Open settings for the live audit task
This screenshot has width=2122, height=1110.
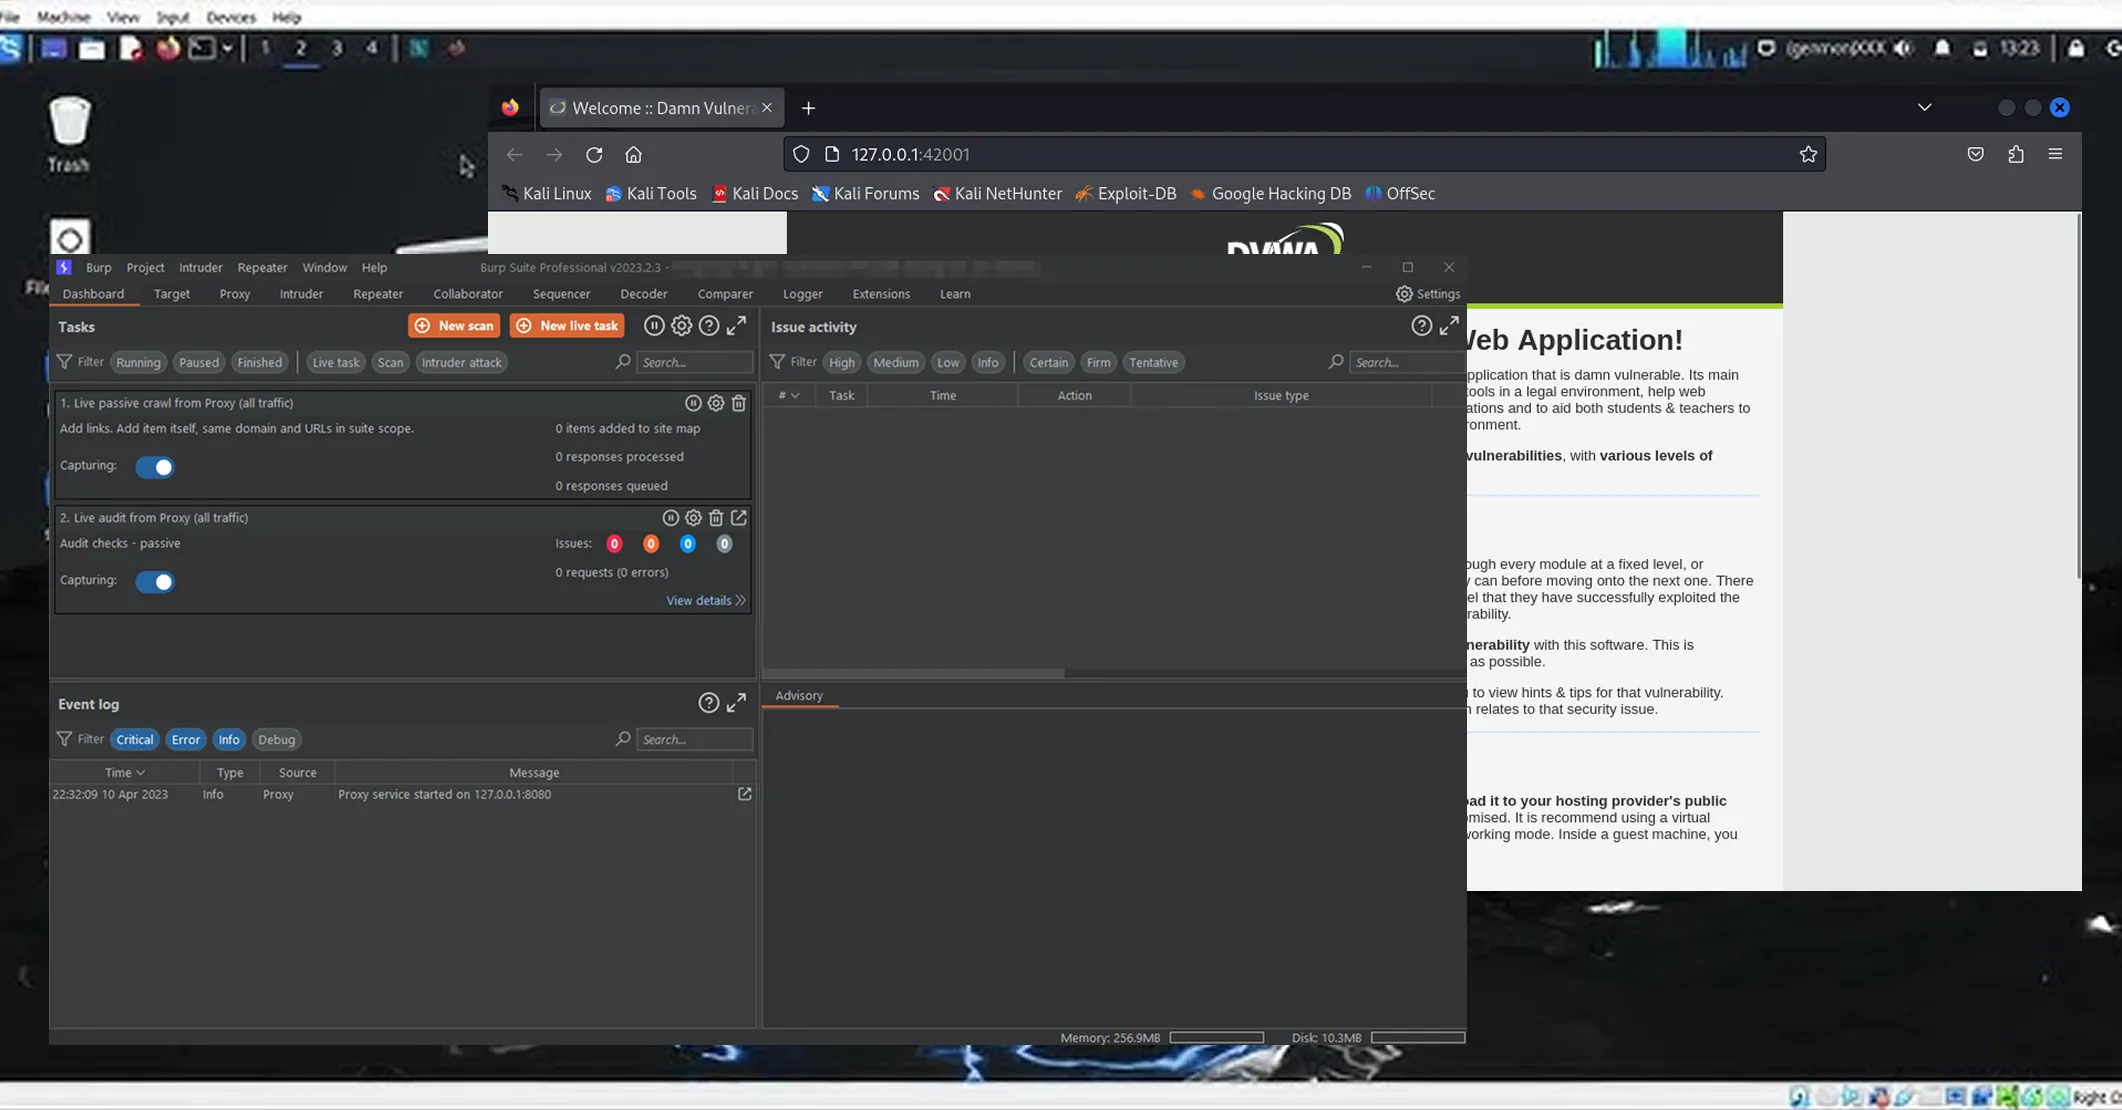pos(693,518)
